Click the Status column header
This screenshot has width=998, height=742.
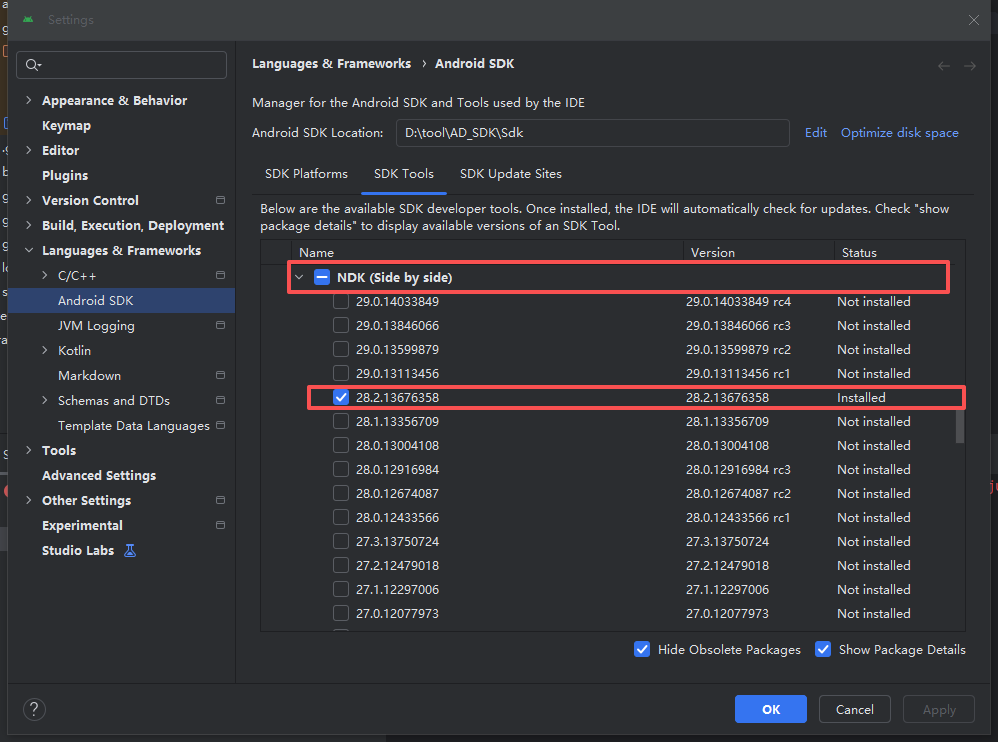899,252
